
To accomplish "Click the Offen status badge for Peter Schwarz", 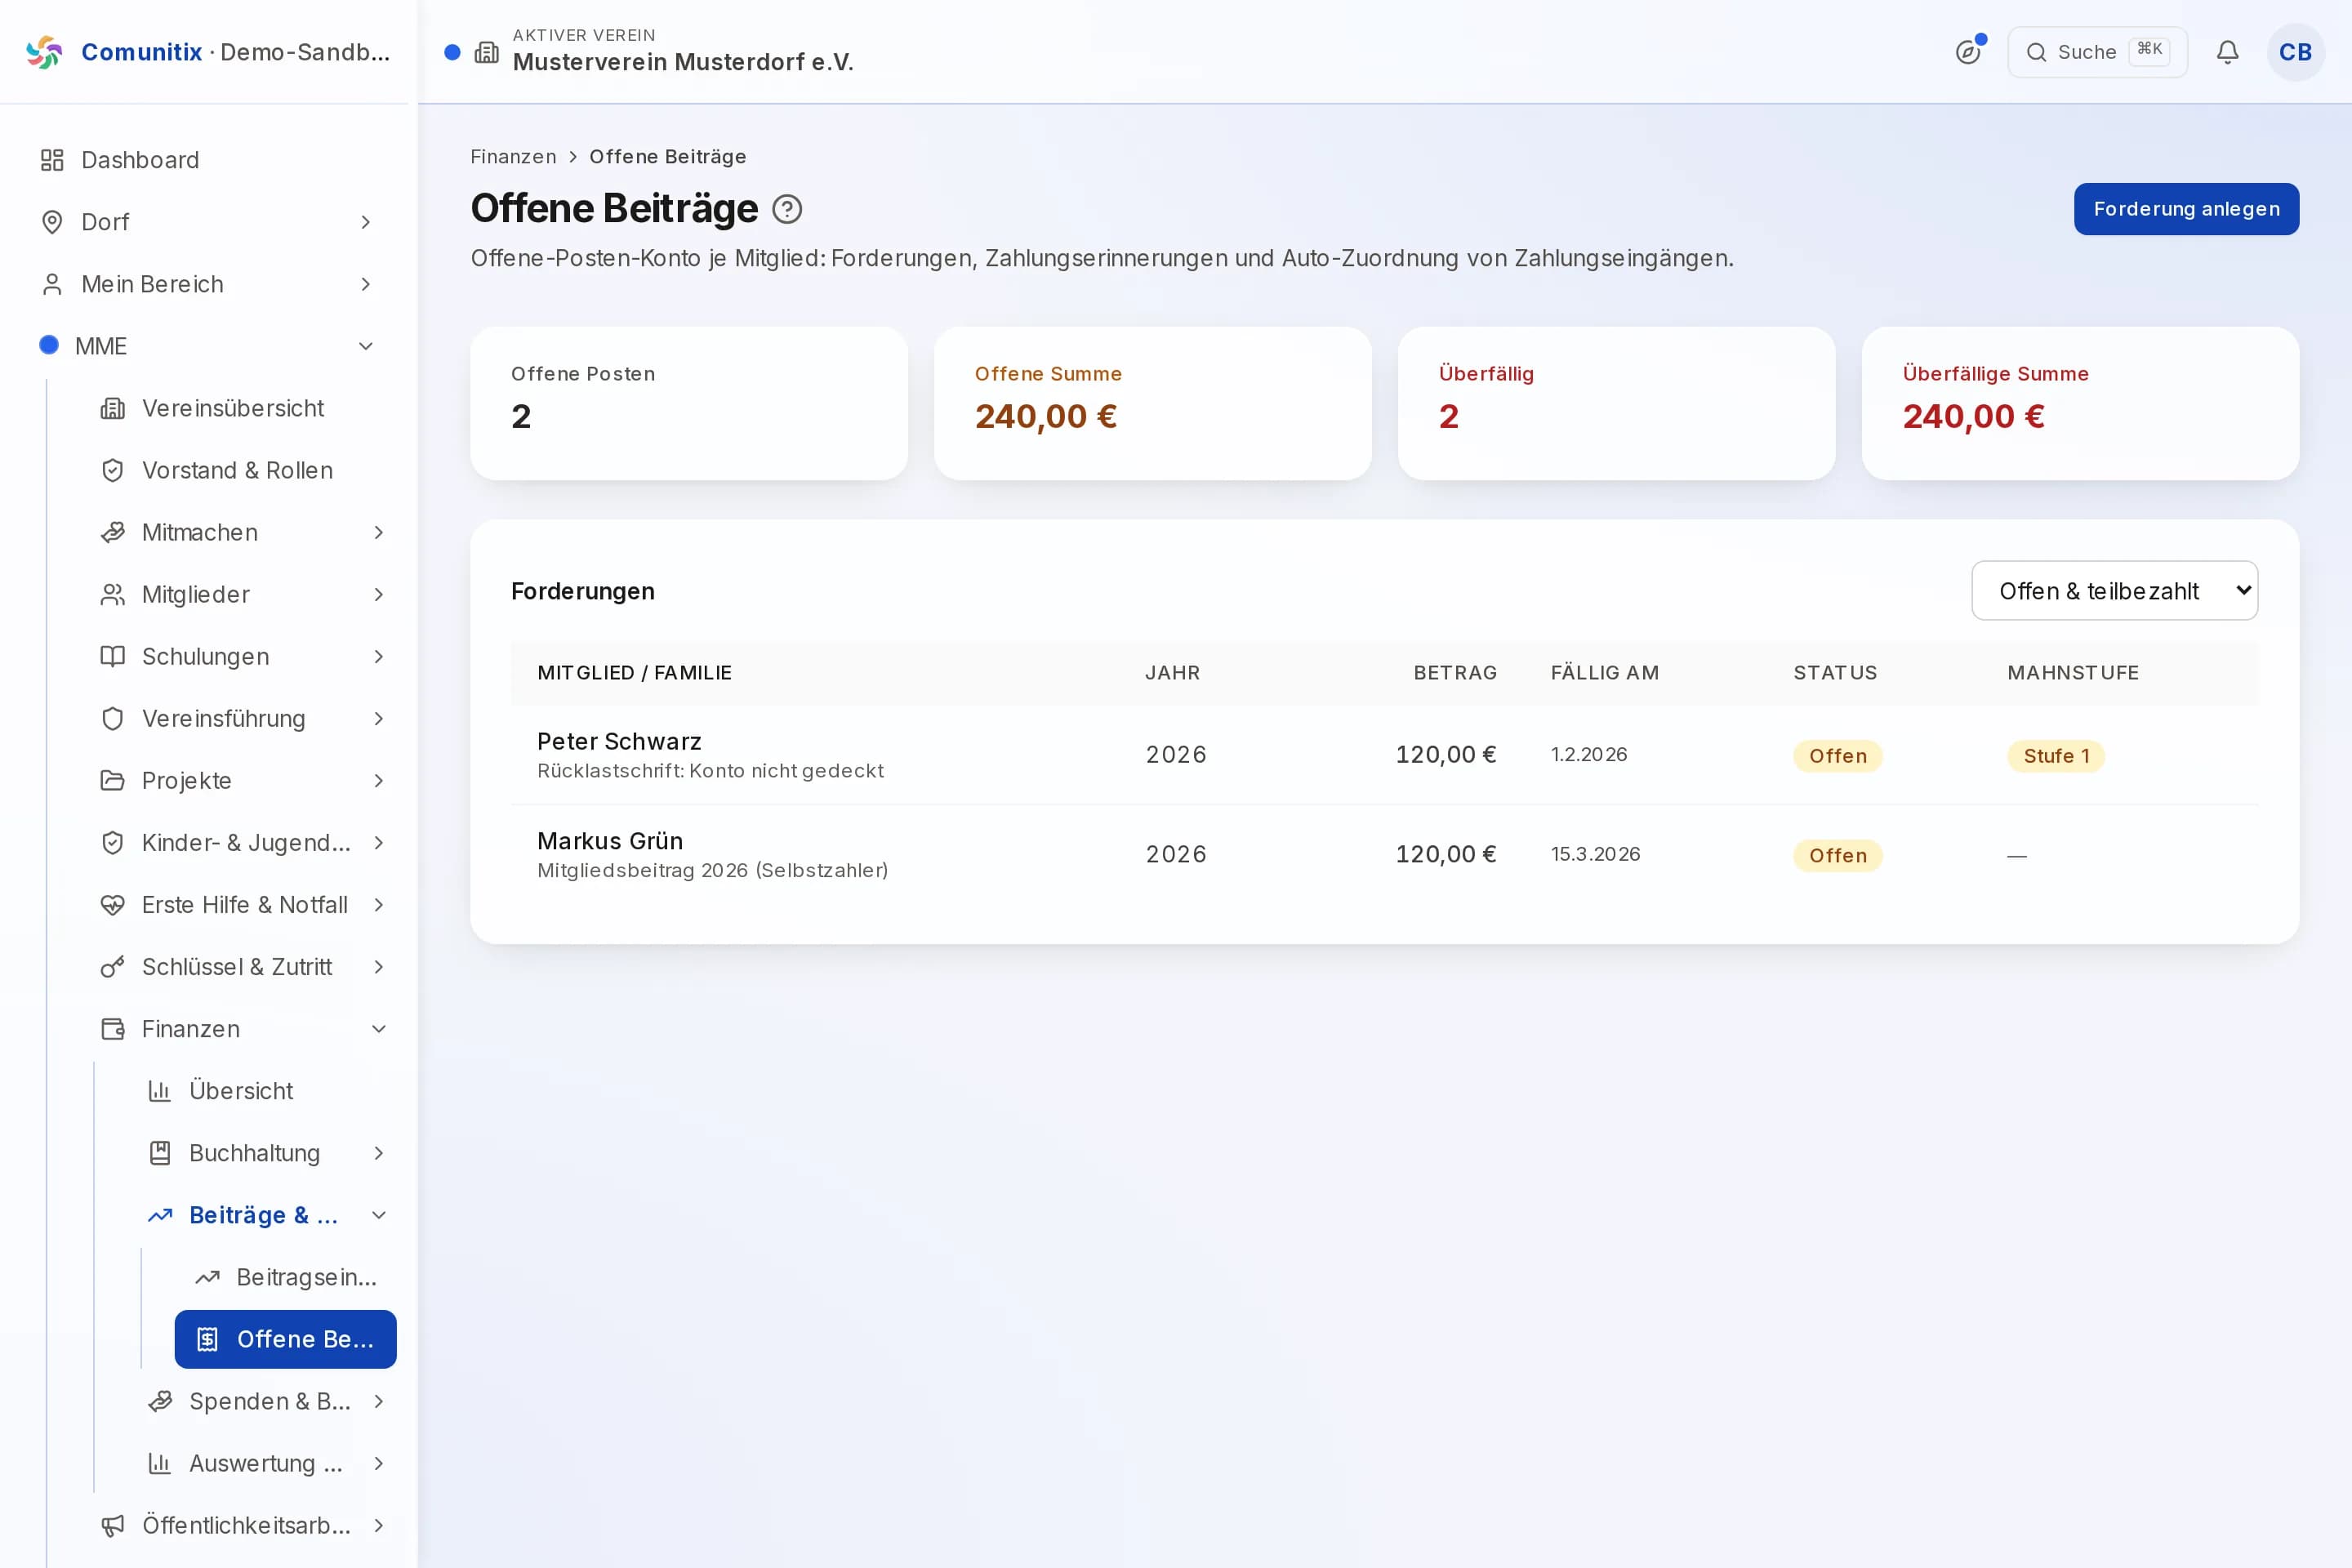I will tap(1837, 756).
